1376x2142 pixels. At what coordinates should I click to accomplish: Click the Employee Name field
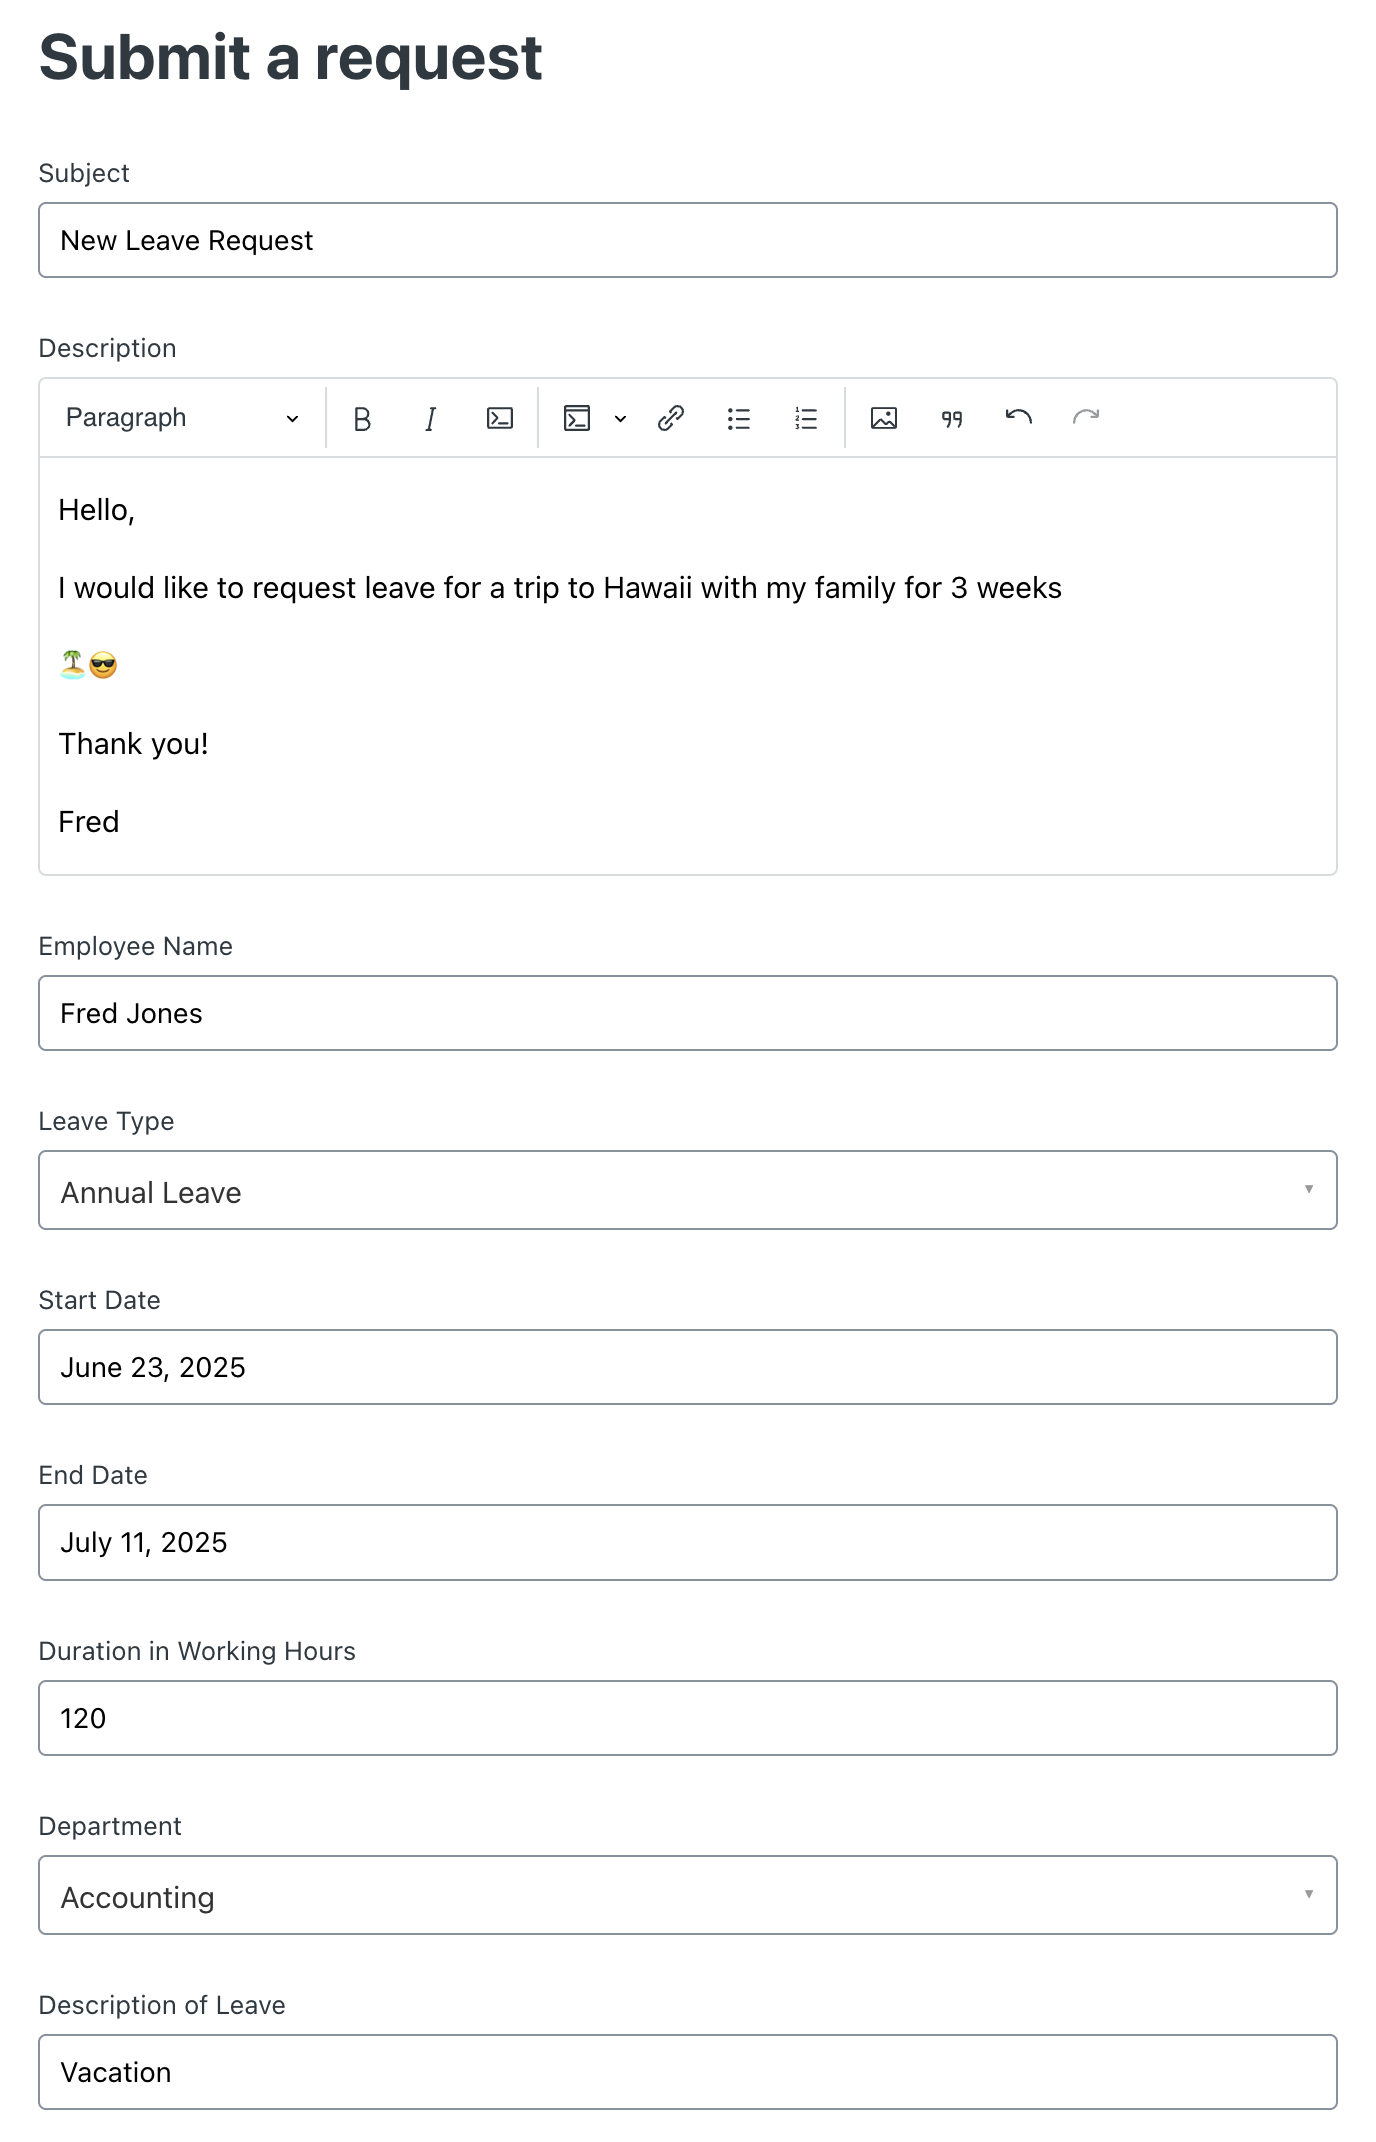pos(688,1013)
